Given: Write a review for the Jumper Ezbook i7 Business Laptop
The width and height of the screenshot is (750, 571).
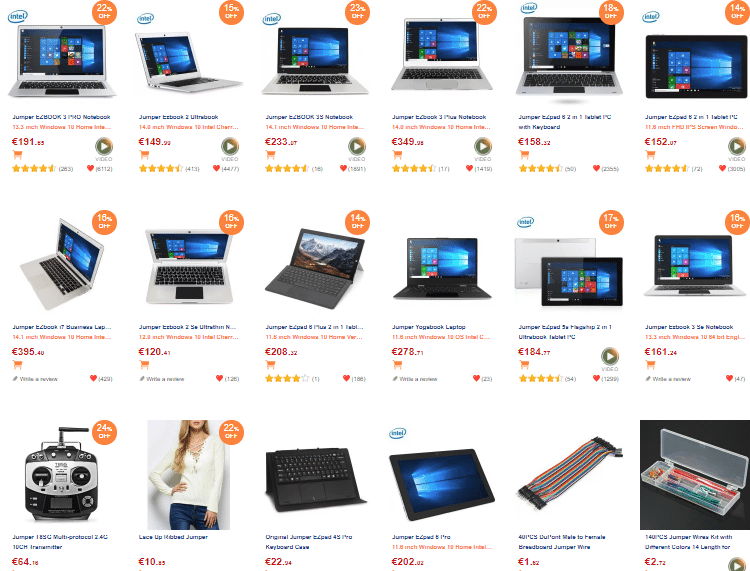Looking at the screenshot, I should pyautogui.click(x=35, y=379).
